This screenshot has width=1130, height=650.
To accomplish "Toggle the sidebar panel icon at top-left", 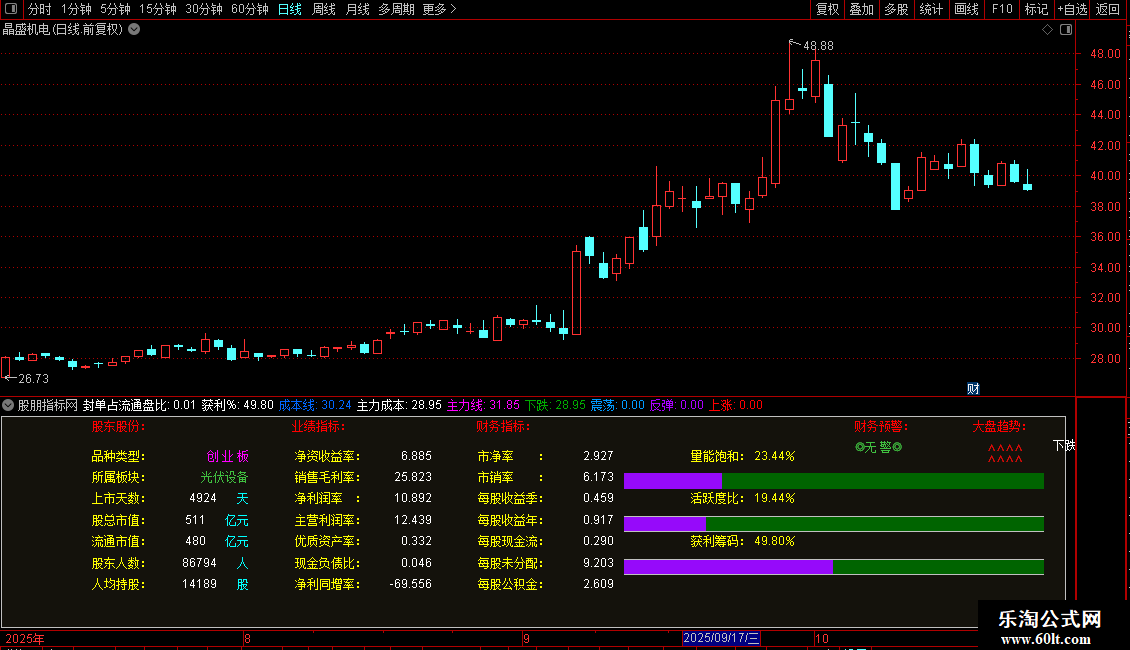I will (11, 9).
